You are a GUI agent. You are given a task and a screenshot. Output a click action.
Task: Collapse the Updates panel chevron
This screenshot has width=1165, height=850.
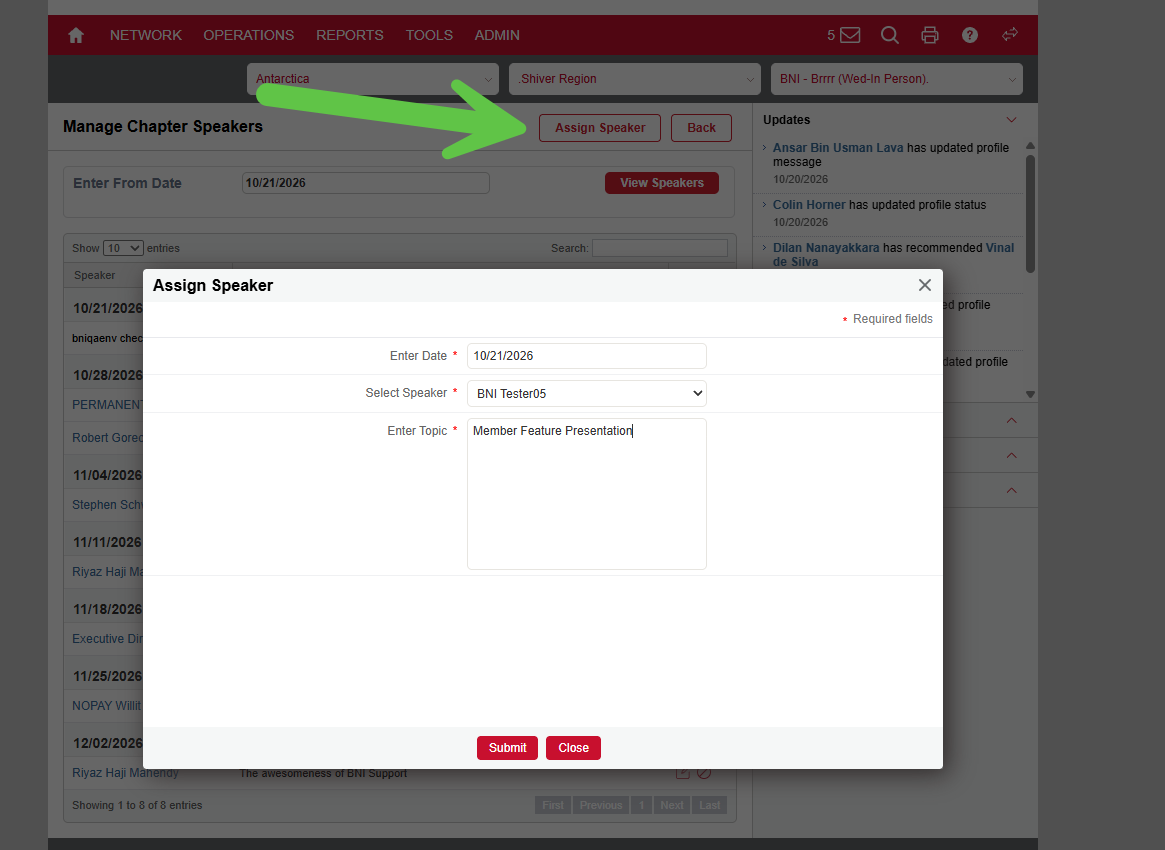(x=1011, y=120)
